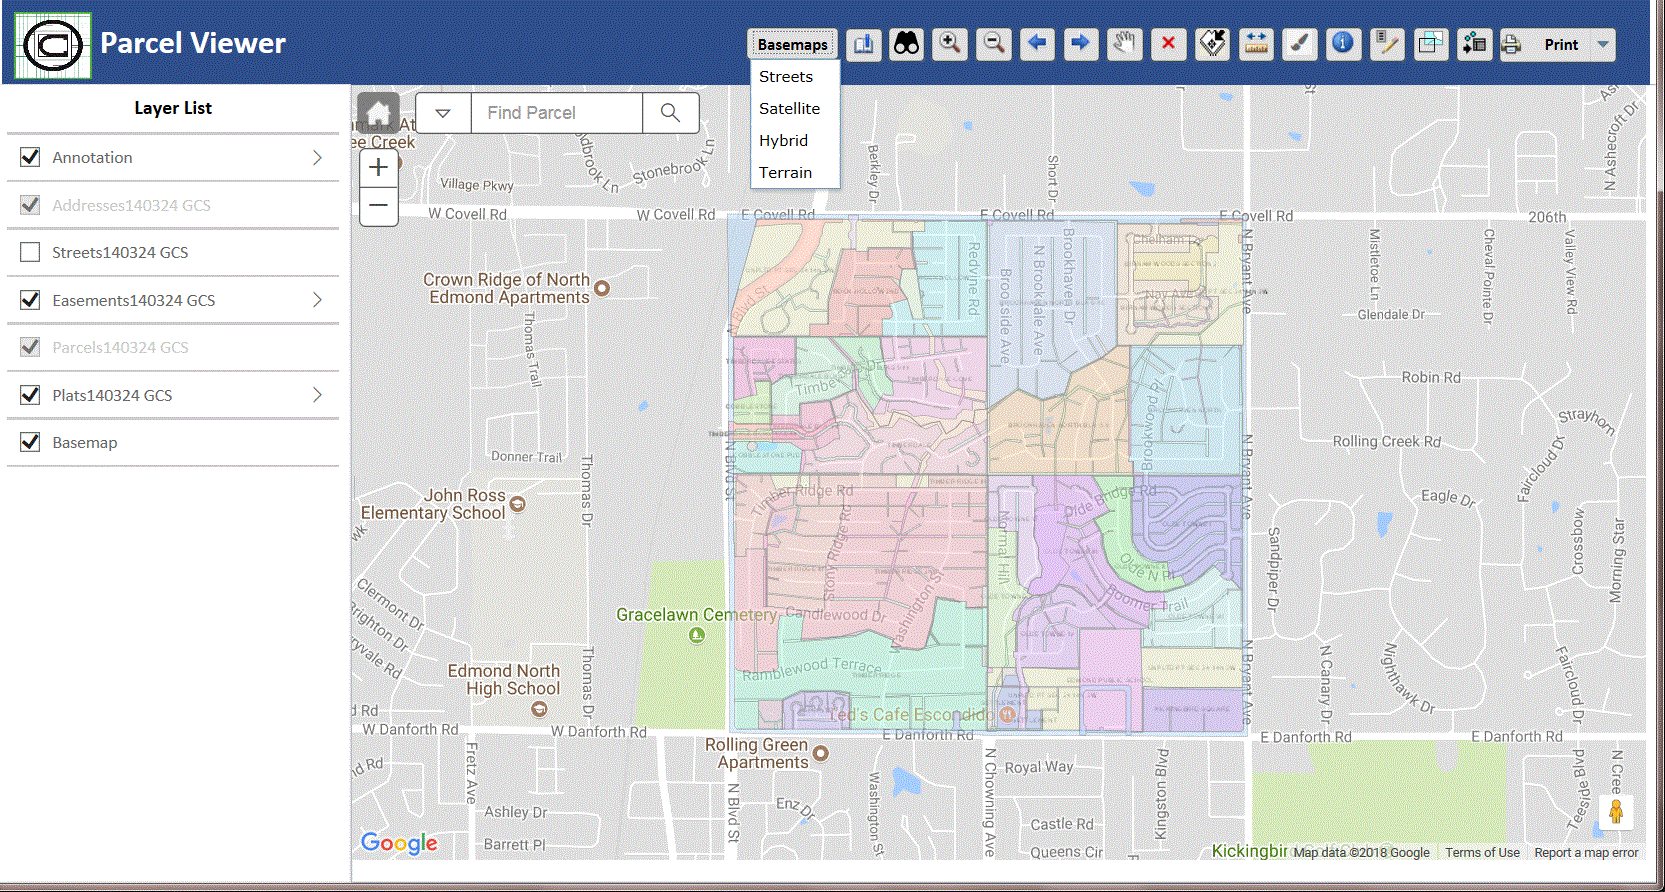
Task: Open the Terms of Use link
Action: (1482, 853)
